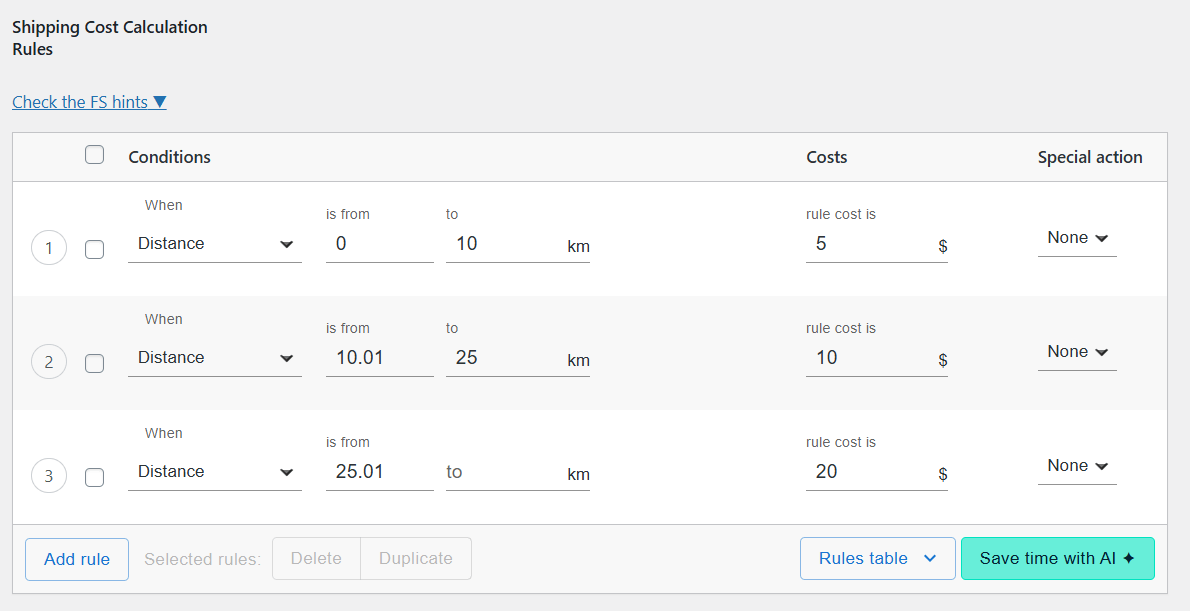Select all rules via header checkbox
Screen dimensions: 1190x611
pos(94,154)
